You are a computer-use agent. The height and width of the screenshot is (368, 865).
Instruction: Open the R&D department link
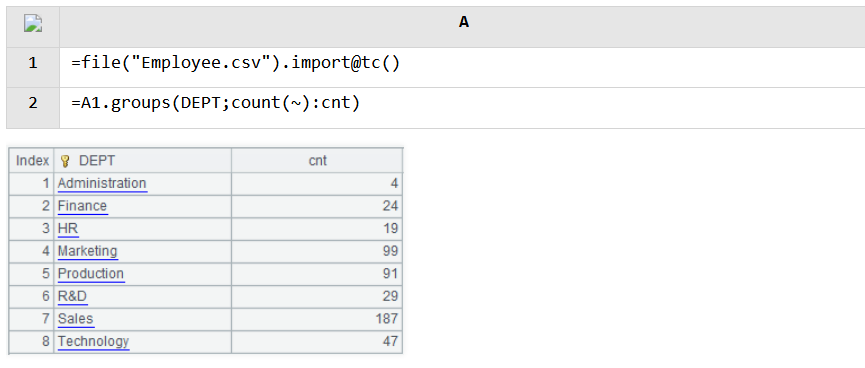coord(72,296)
